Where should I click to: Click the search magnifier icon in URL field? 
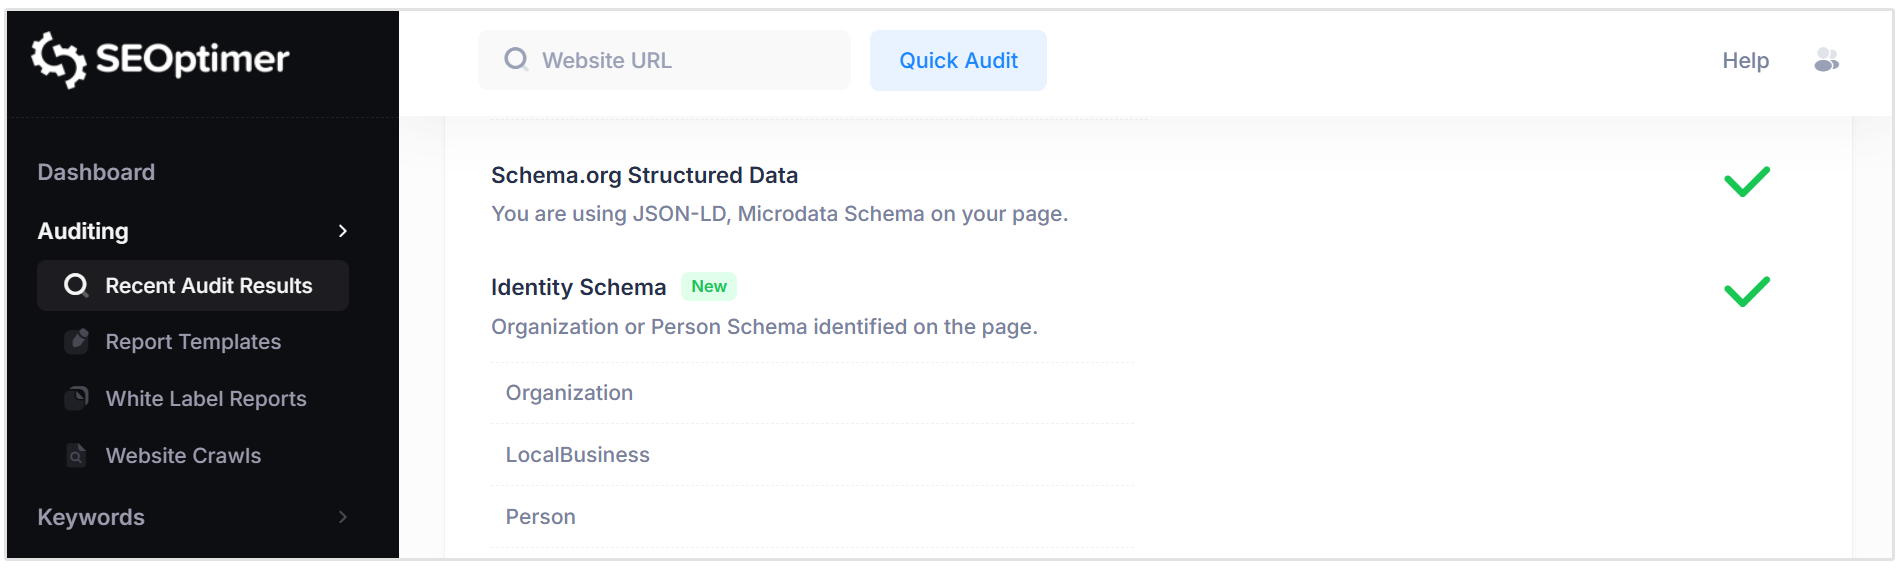[516, 60]
